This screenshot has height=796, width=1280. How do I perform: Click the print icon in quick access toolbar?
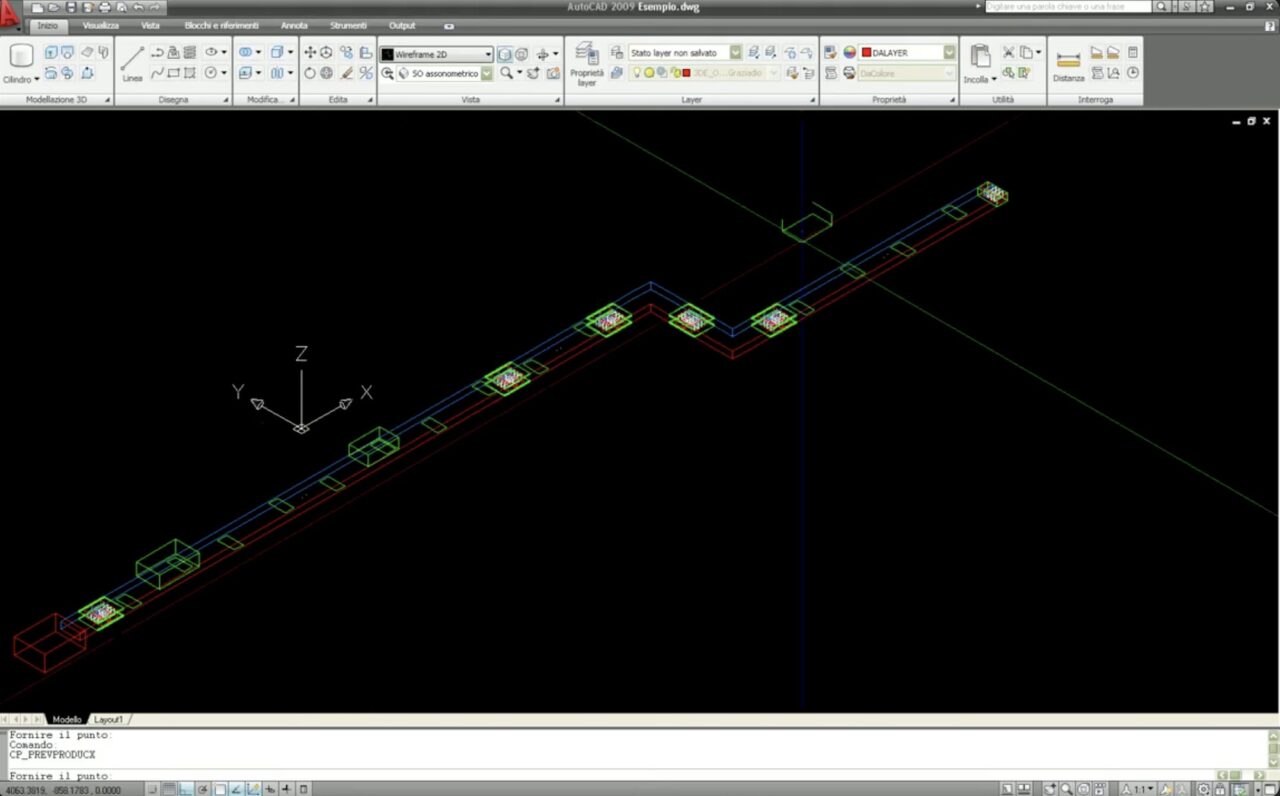(104, 7)
